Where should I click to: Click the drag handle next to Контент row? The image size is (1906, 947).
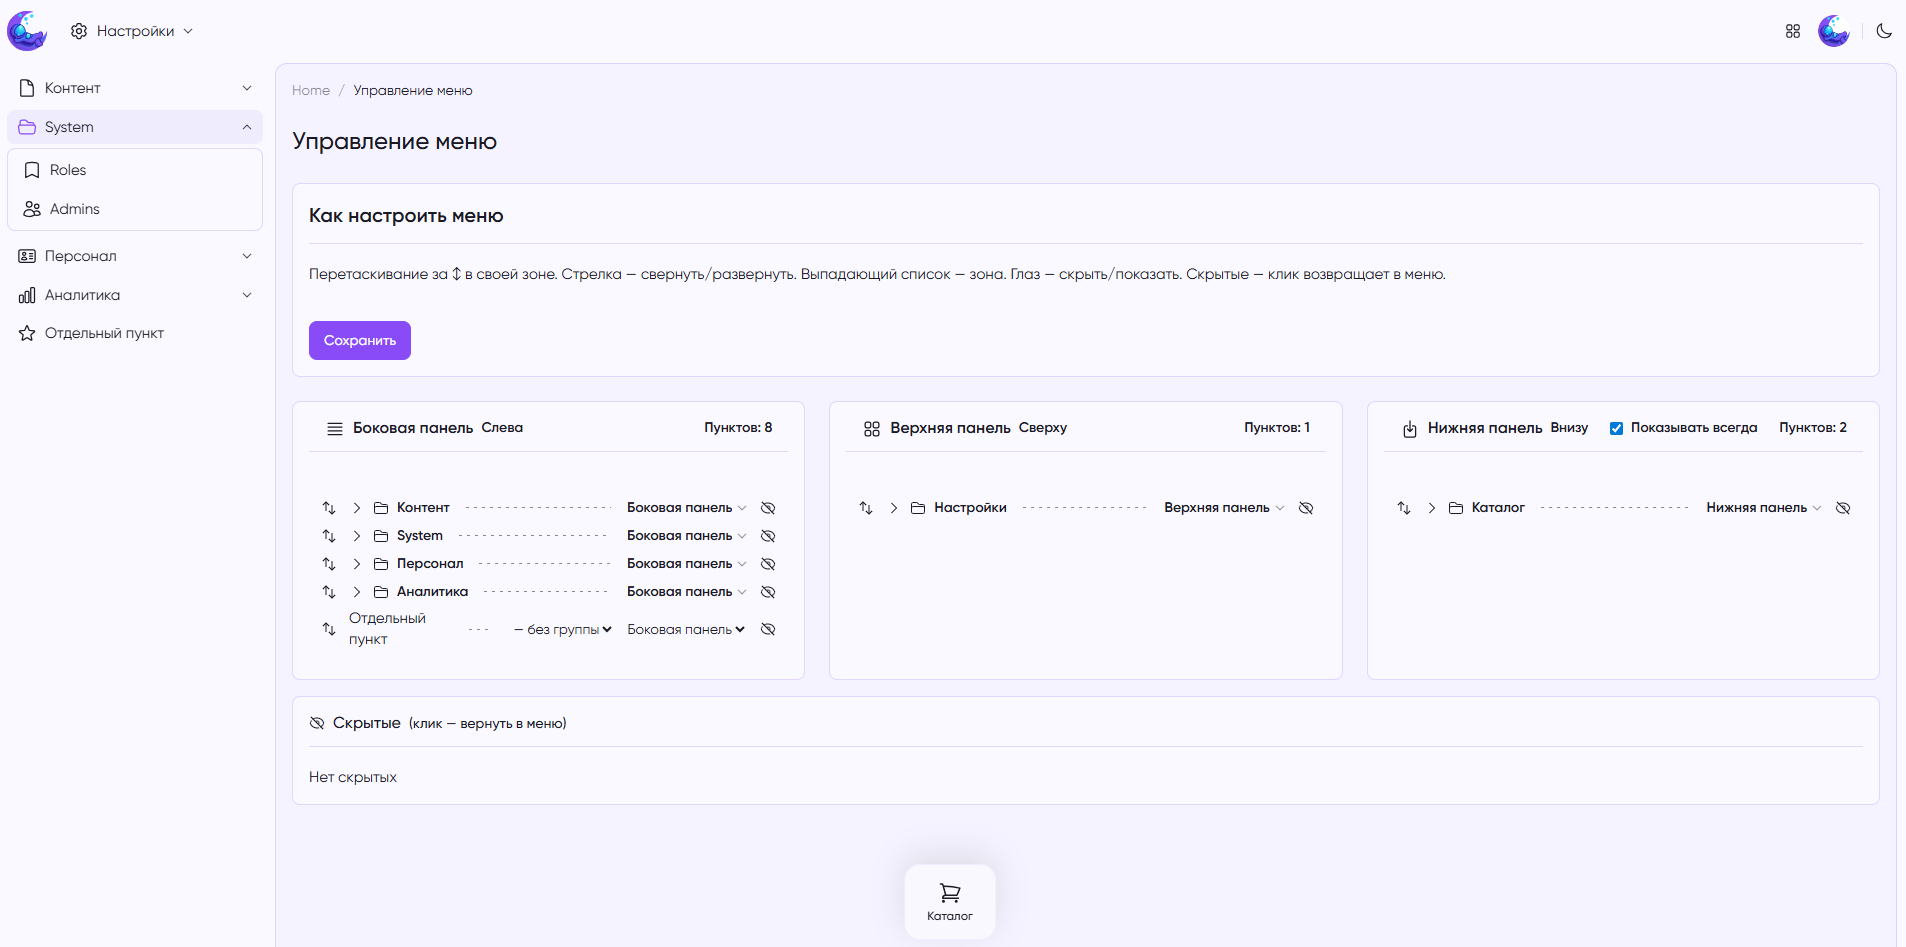pos(329,508)
